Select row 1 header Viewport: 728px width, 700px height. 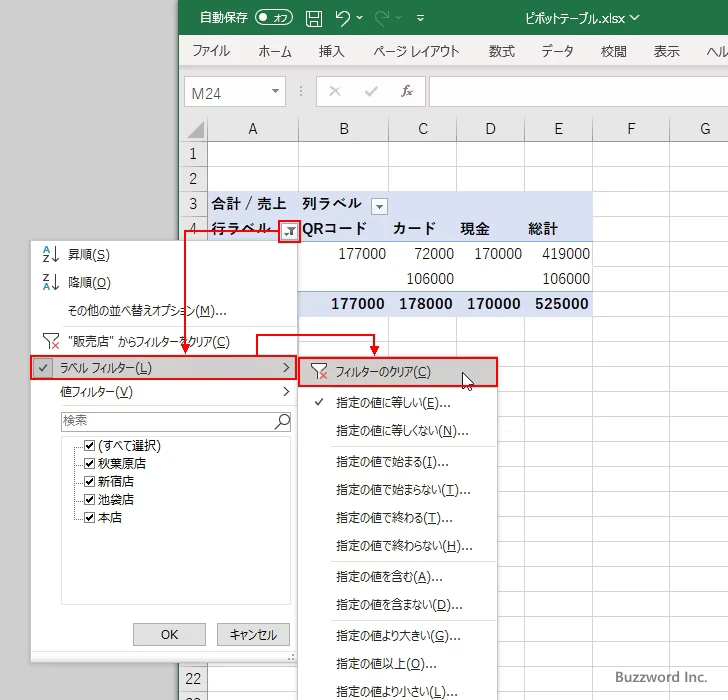click(193, 154)
